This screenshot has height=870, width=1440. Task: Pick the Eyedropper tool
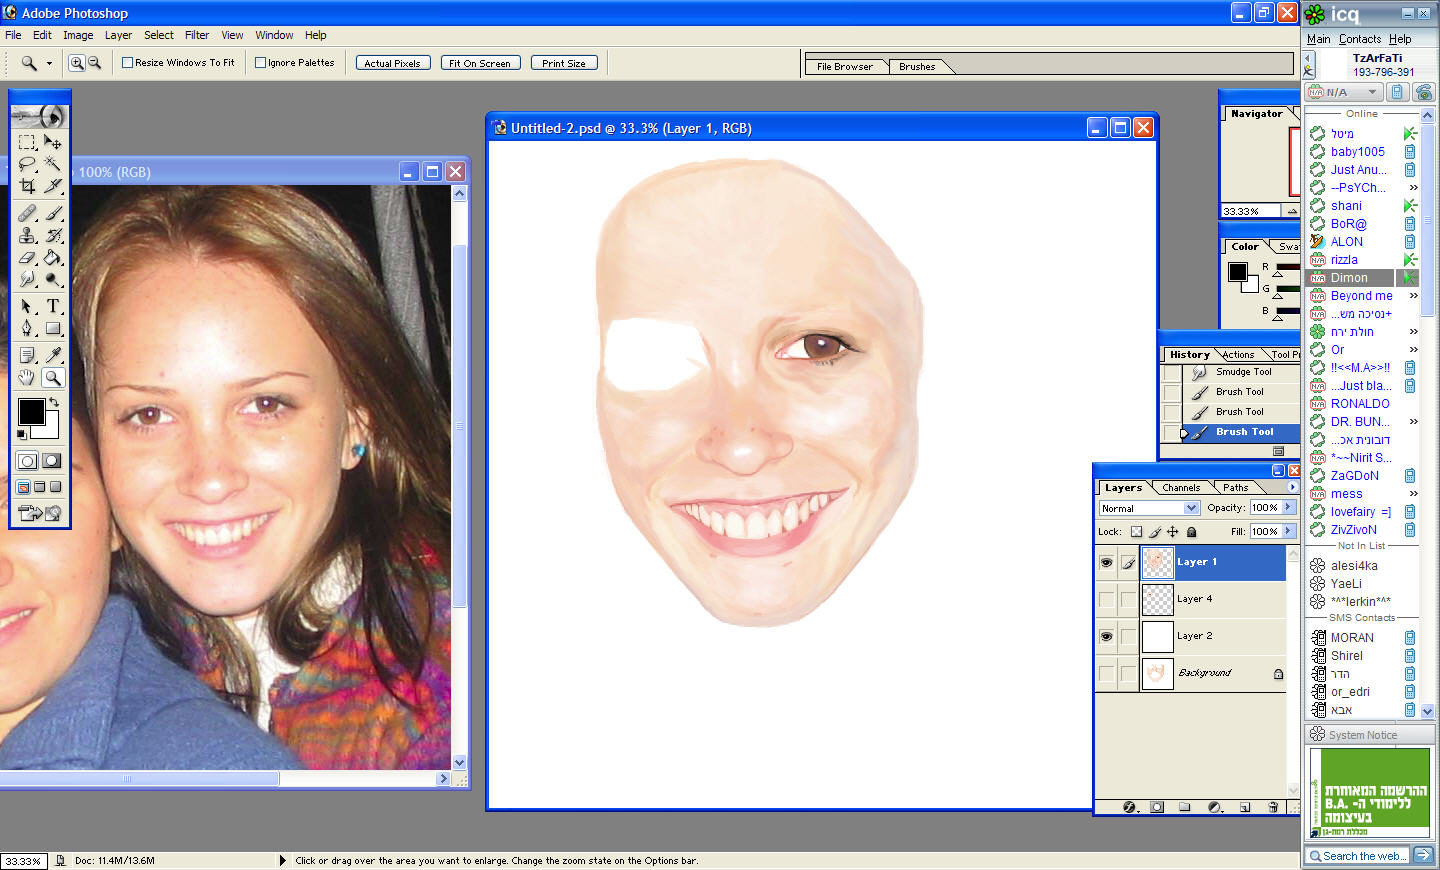point(53,355)
